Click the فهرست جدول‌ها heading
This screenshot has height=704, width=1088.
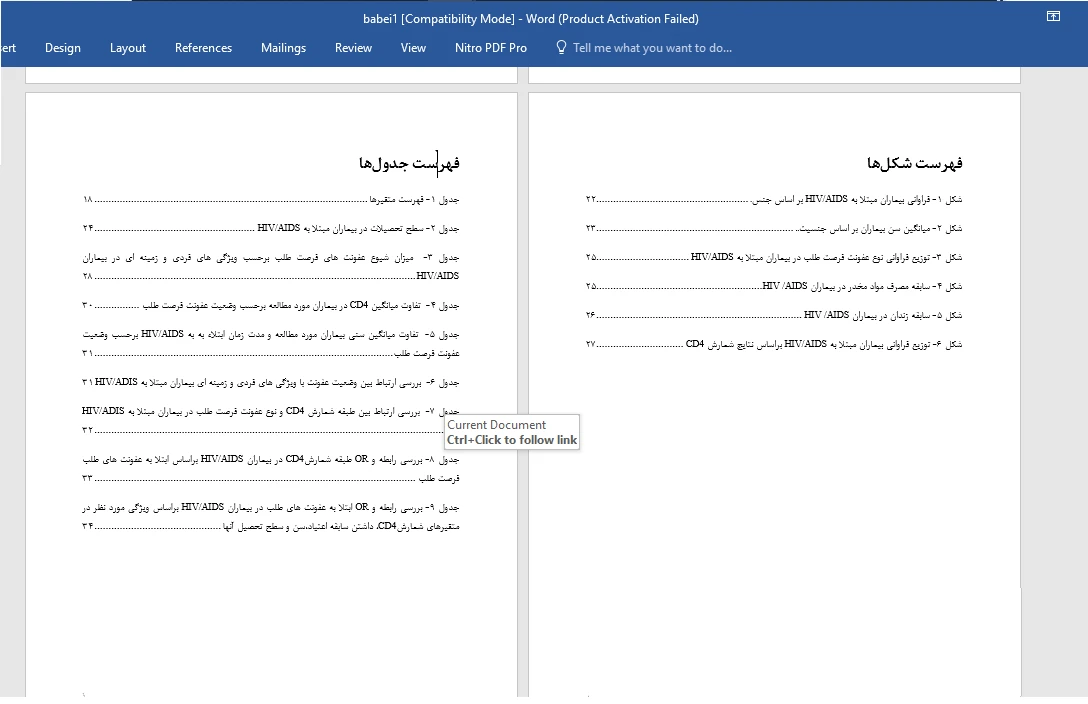(409, 163)
